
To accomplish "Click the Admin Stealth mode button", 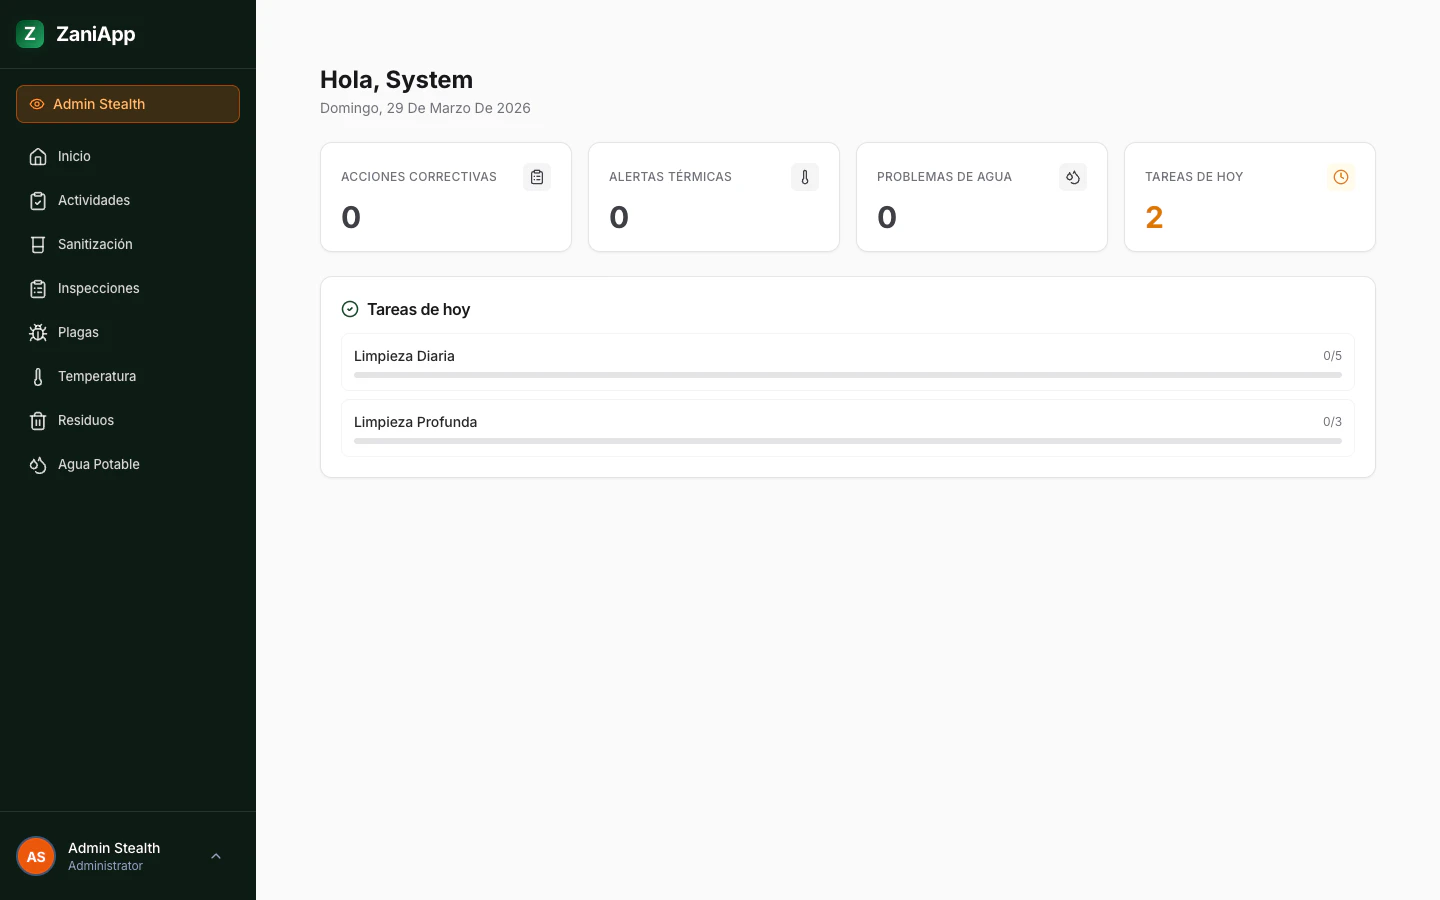I will pos(128,104).
